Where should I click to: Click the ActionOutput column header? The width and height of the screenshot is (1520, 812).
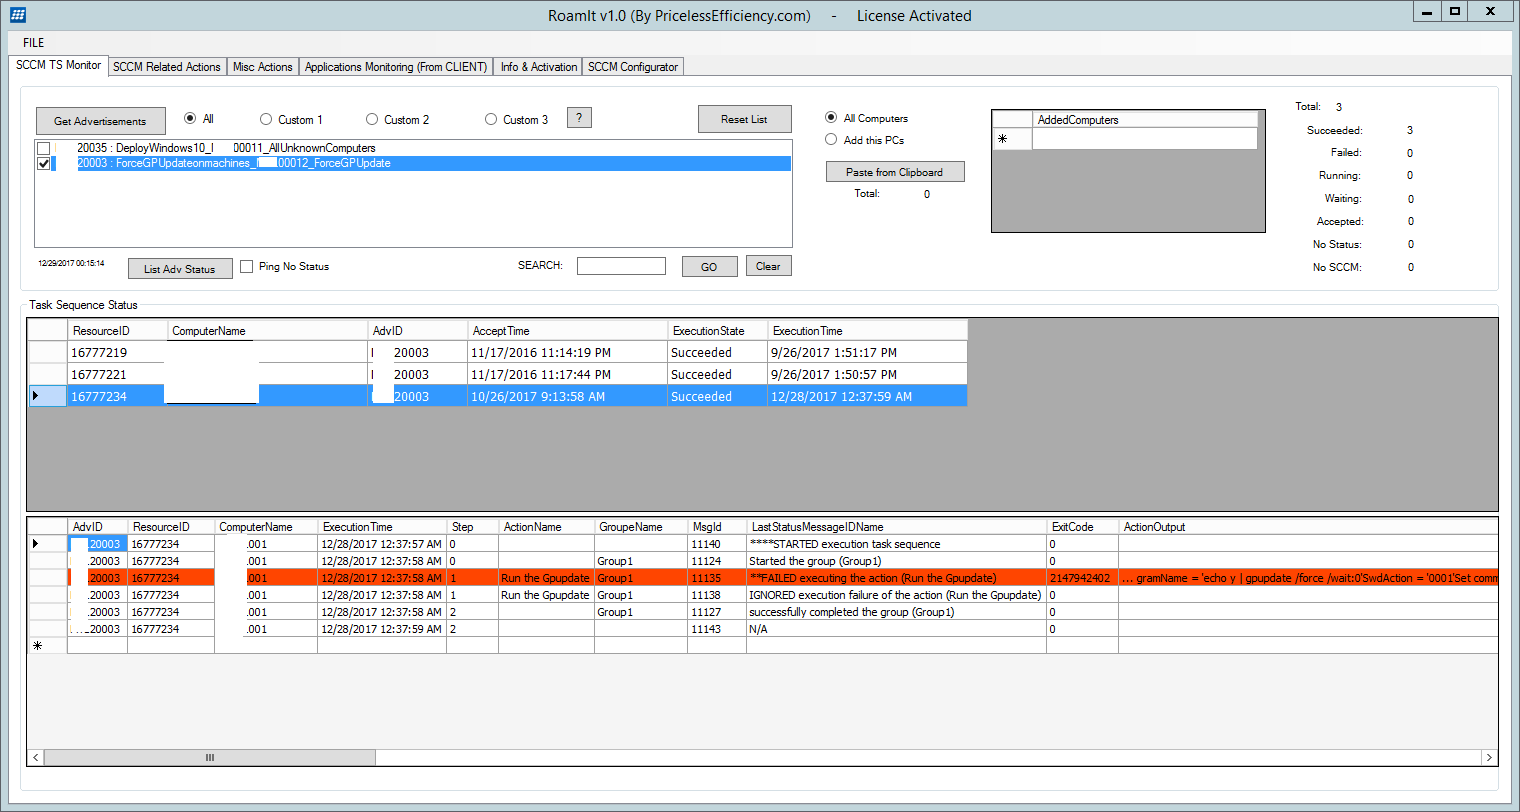click(1308, 527)
